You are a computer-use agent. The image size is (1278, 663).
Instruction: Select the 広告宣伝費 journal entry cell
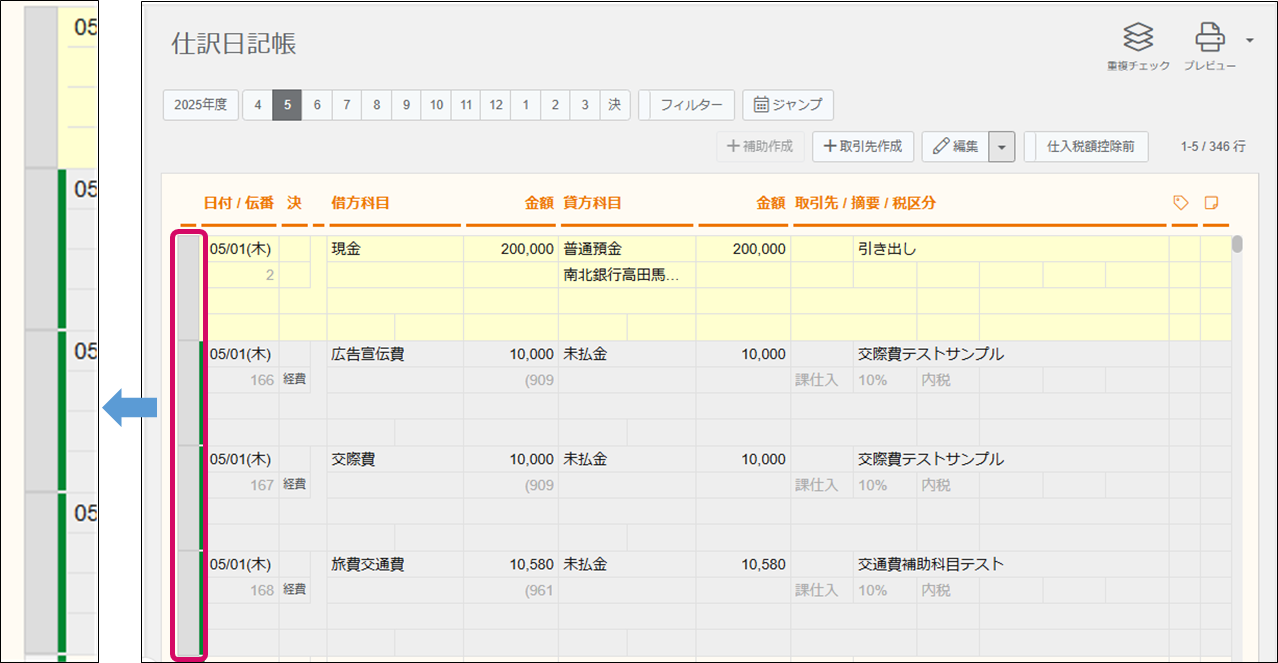(368, 354)
